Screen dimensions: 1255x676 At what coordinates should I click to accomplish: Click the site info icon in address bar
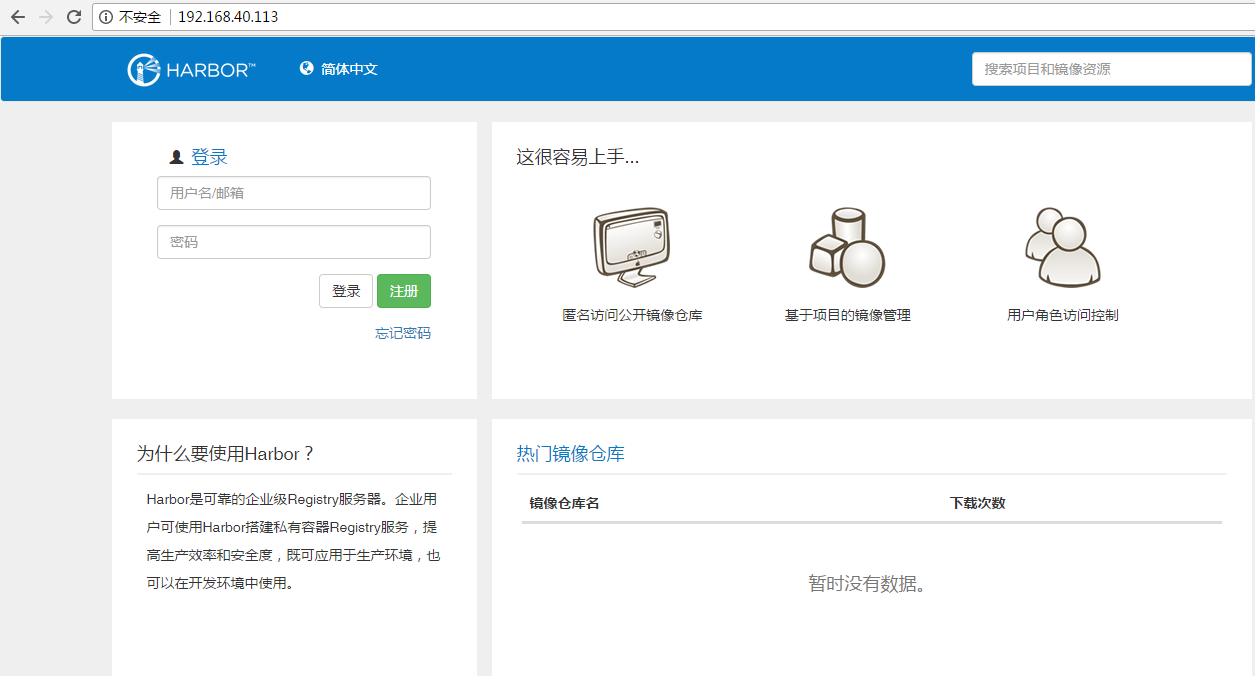tap(106, 17)
